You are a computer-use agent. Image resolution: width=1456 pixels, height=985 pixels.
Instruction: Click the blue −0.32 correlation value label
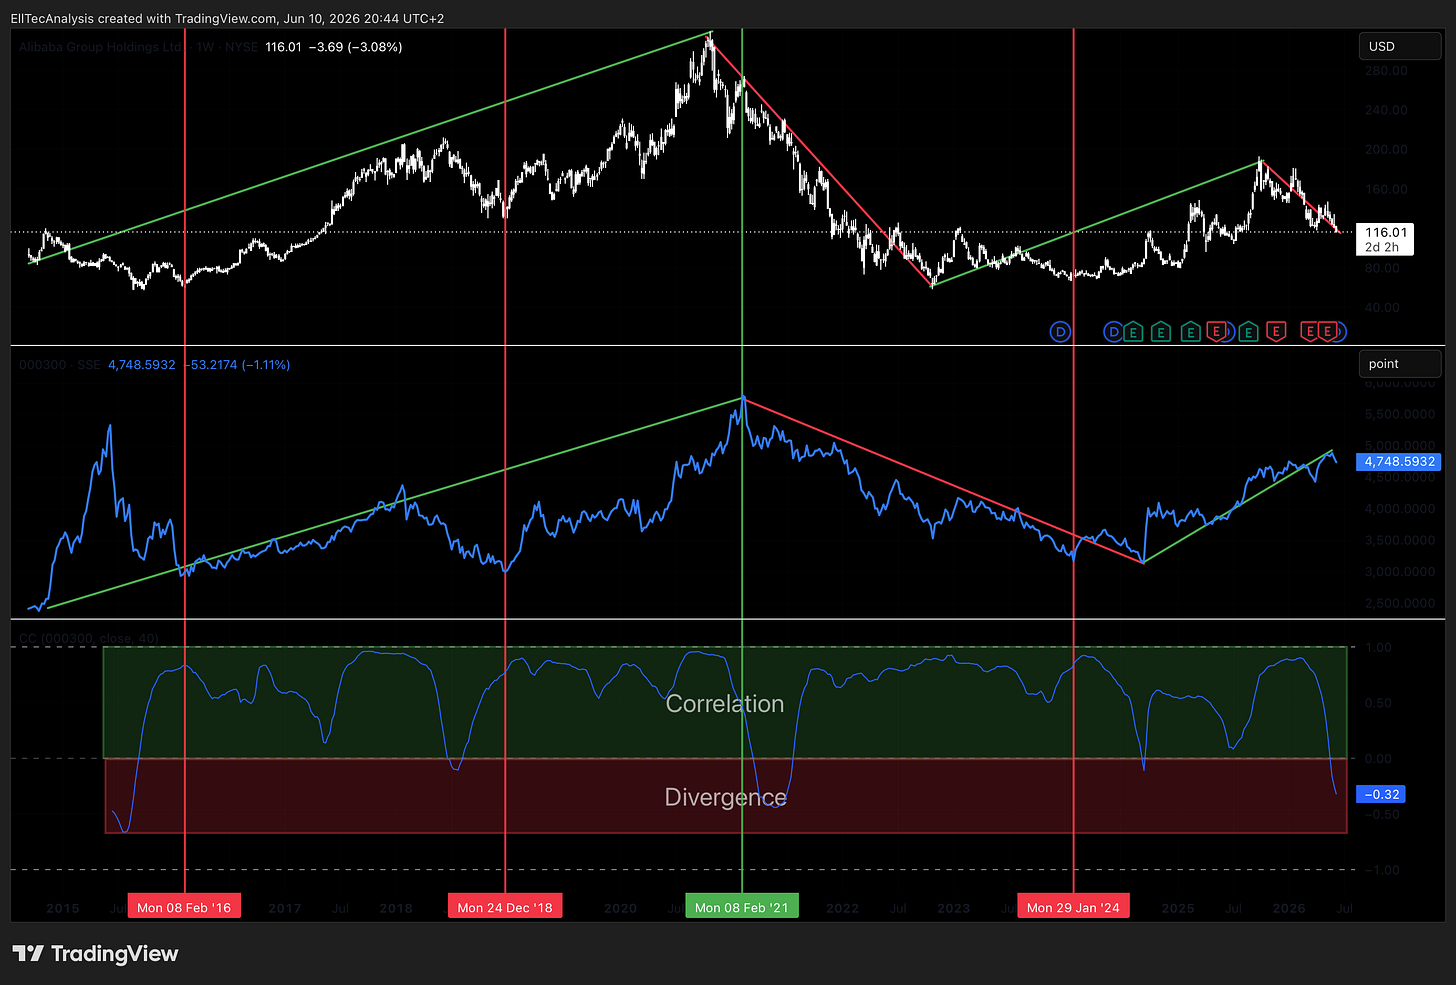click(x=1381, y=794)
